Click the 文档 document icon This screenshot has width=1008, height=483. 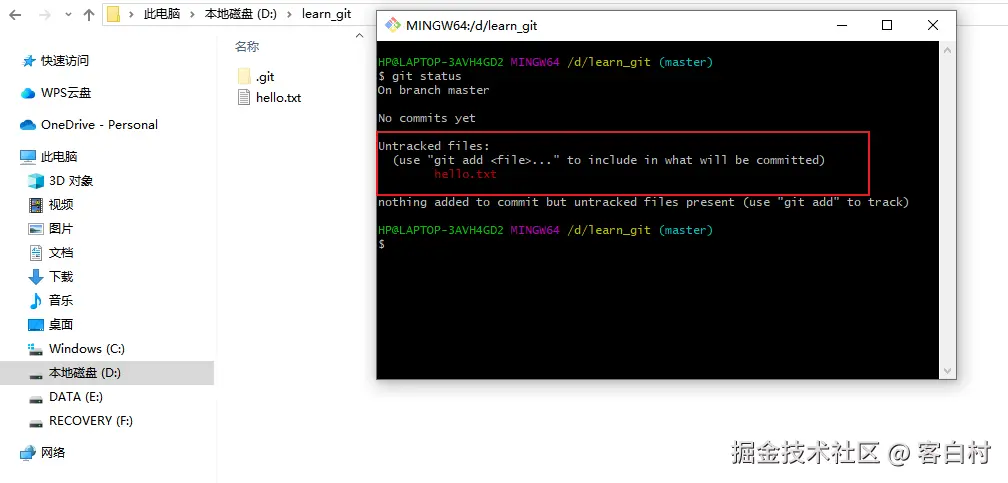coord(36,253)
